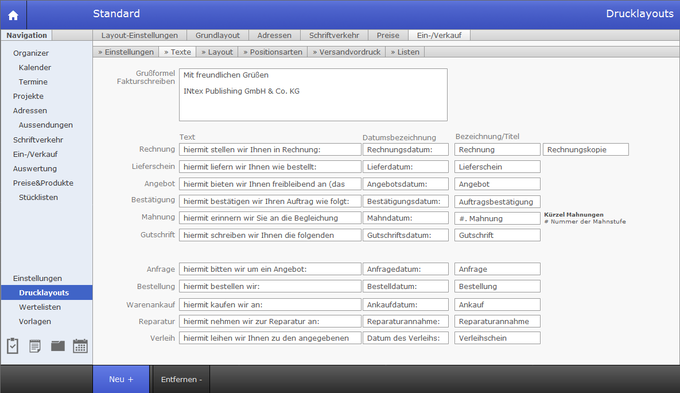680x393 pixels.
Task: Edit the Angebotsdatum field
Action: click(x=405, y=184)
